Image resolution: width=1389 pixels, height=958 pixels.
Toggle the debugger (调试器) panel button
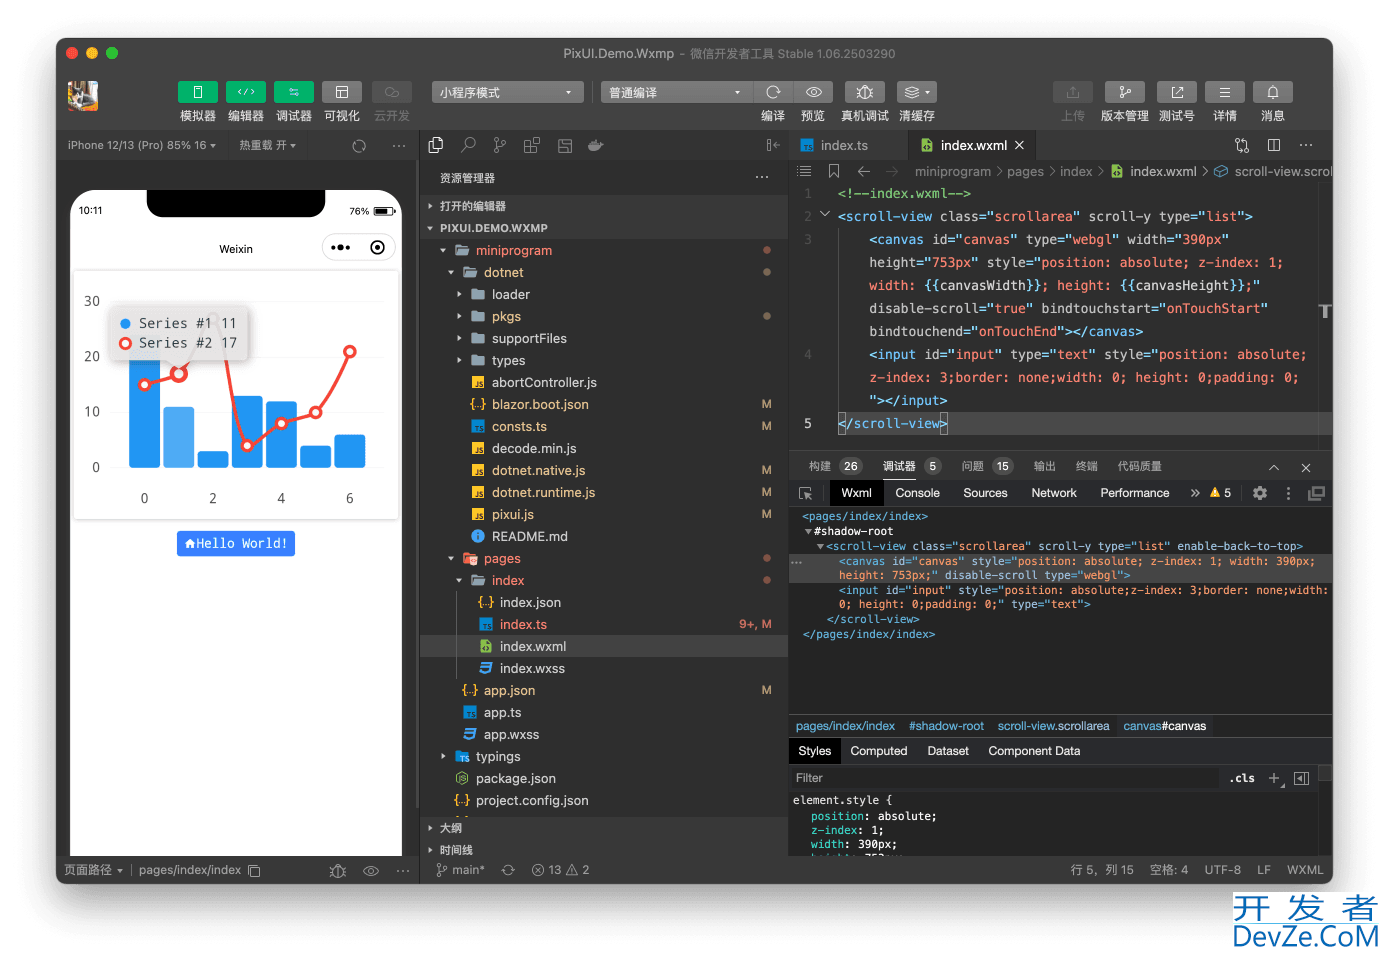(293, 92)
